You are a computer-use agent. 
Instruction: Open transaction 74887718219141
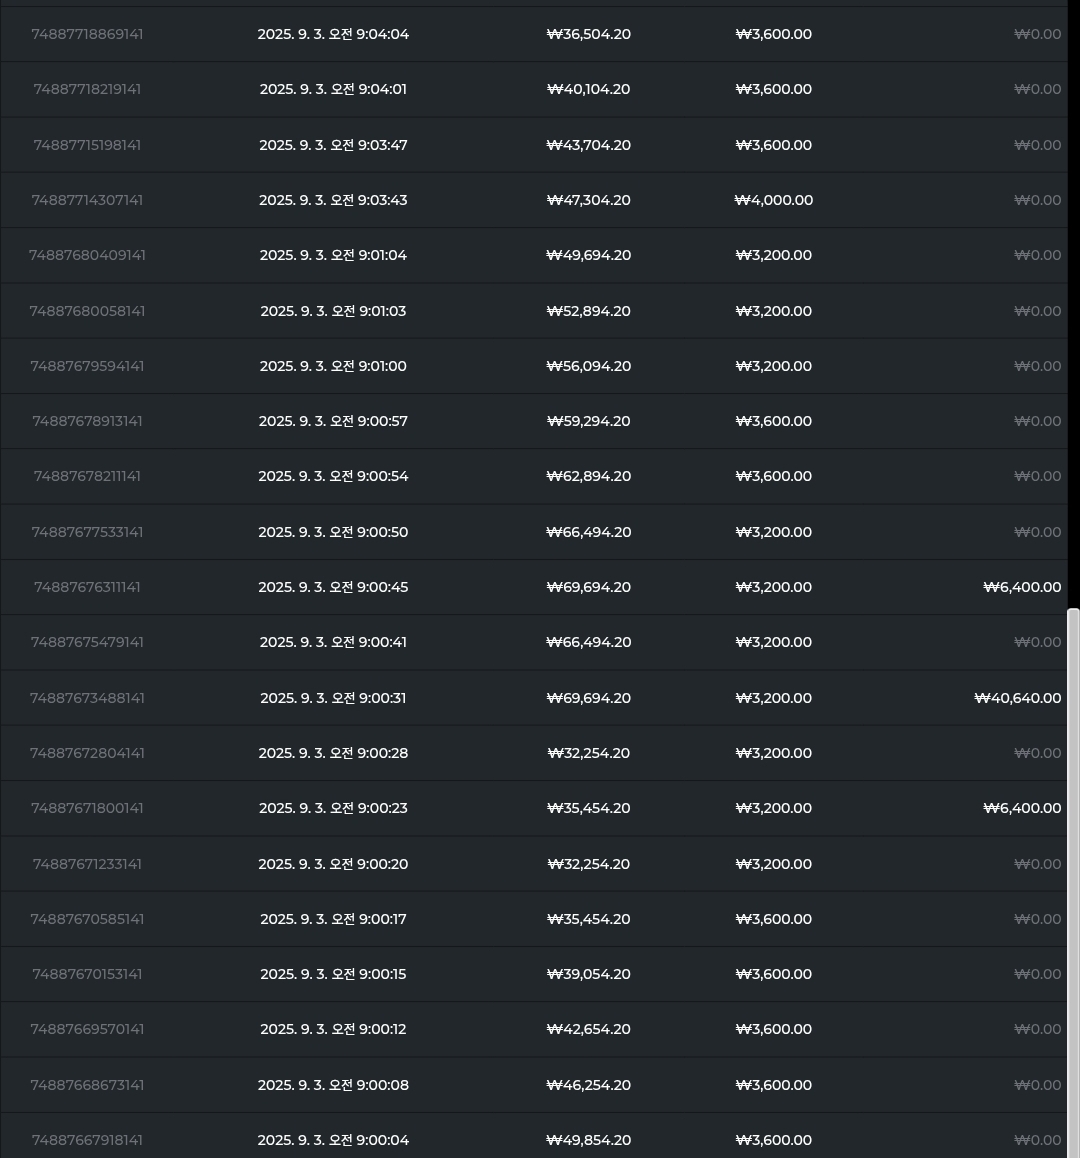pos(87,89)
